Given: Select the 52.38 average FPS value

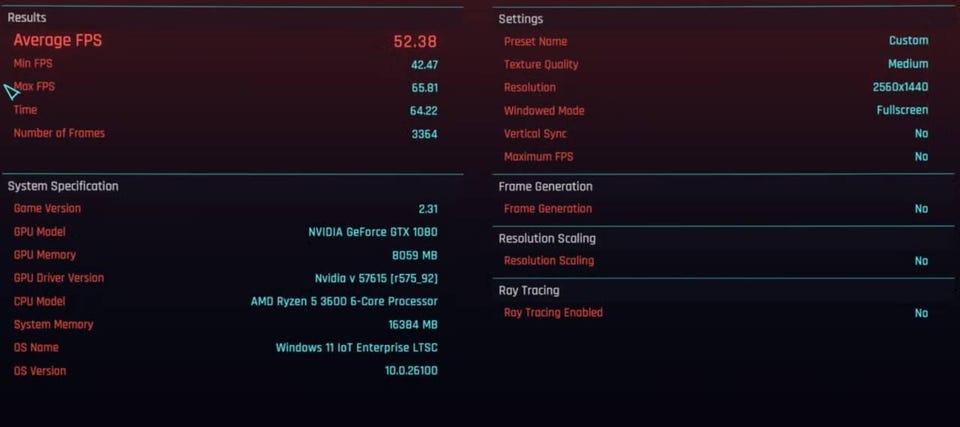Looking at the screenshot, I should pos(415,42).
